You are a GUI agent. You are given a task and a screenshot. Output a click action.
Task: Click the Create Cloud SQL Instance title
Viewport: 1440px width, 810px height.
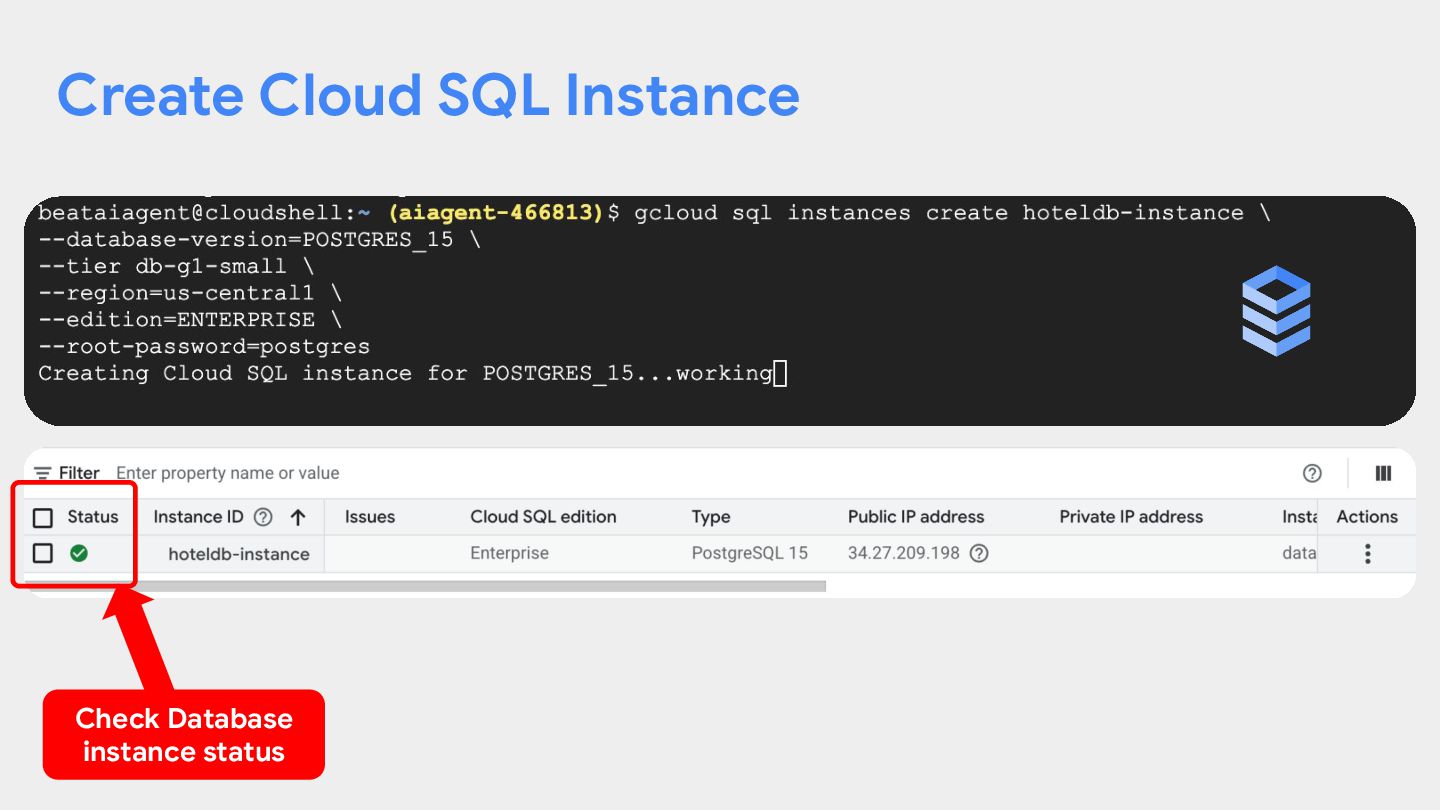428,95
